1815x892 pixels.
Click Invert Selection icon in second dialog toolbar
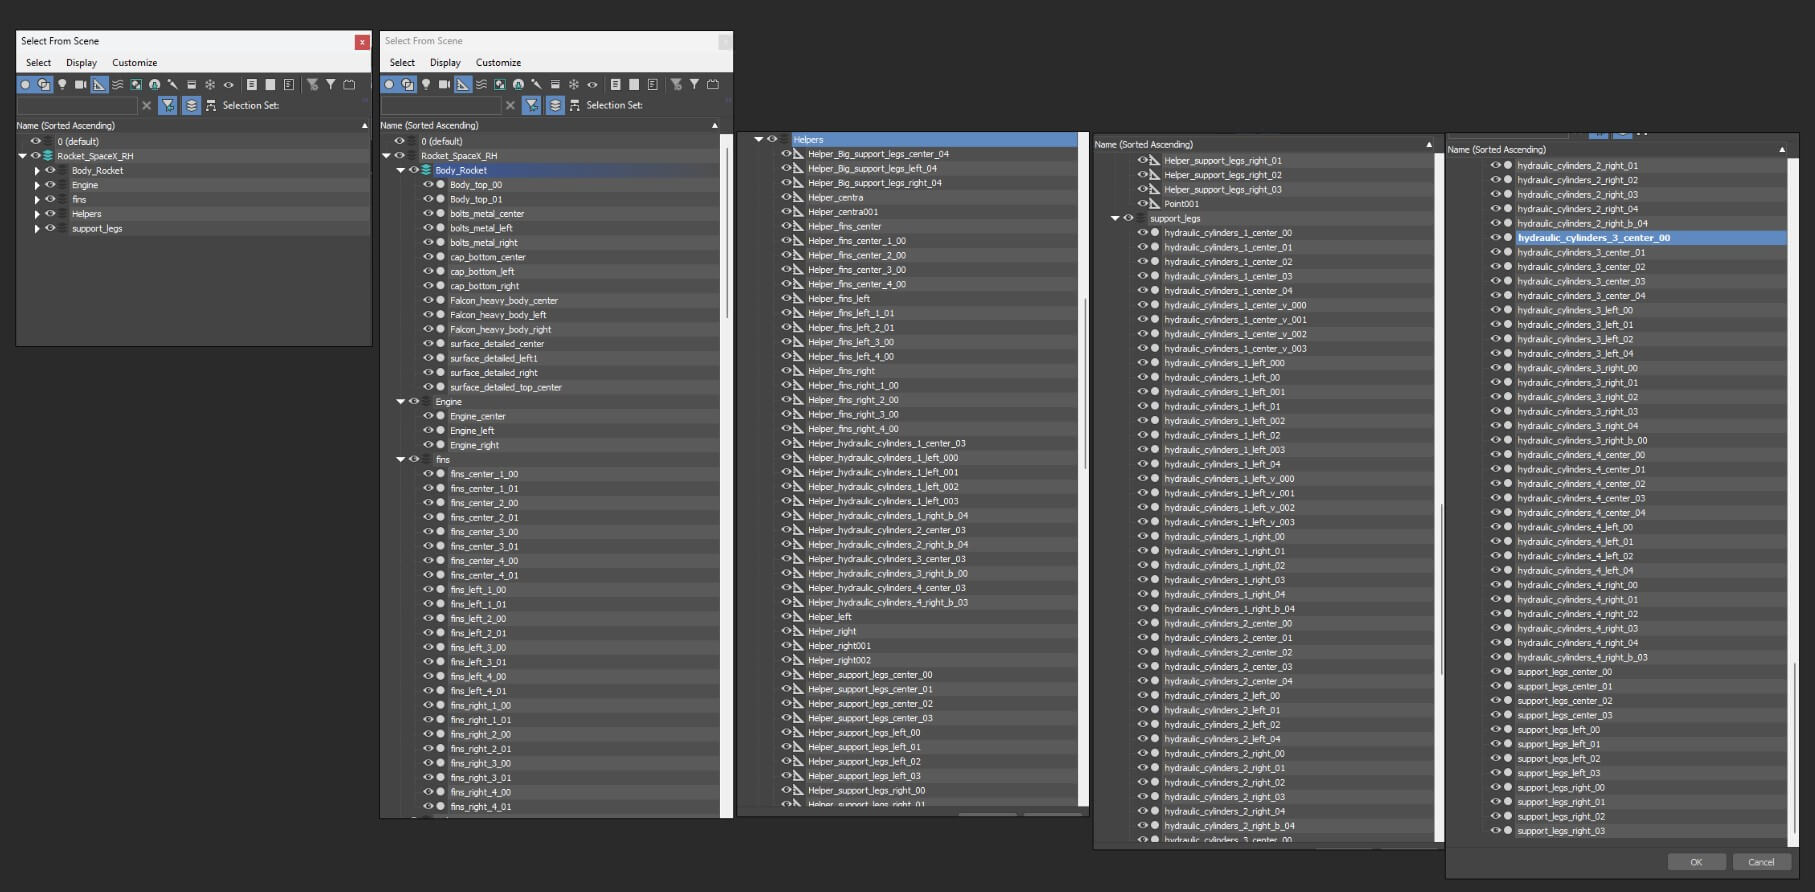652,85
